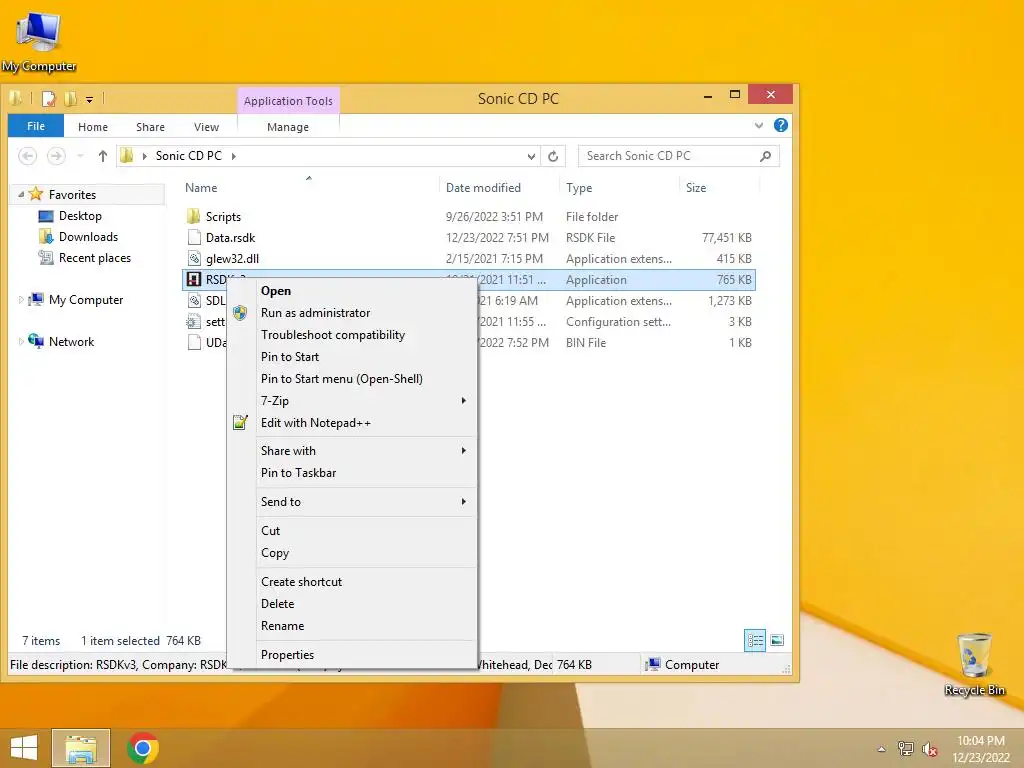Open the Customize Quick Access Toolbar dropdown
Image resolution: width=1024 pixels, height=768 pixels.
89,100
